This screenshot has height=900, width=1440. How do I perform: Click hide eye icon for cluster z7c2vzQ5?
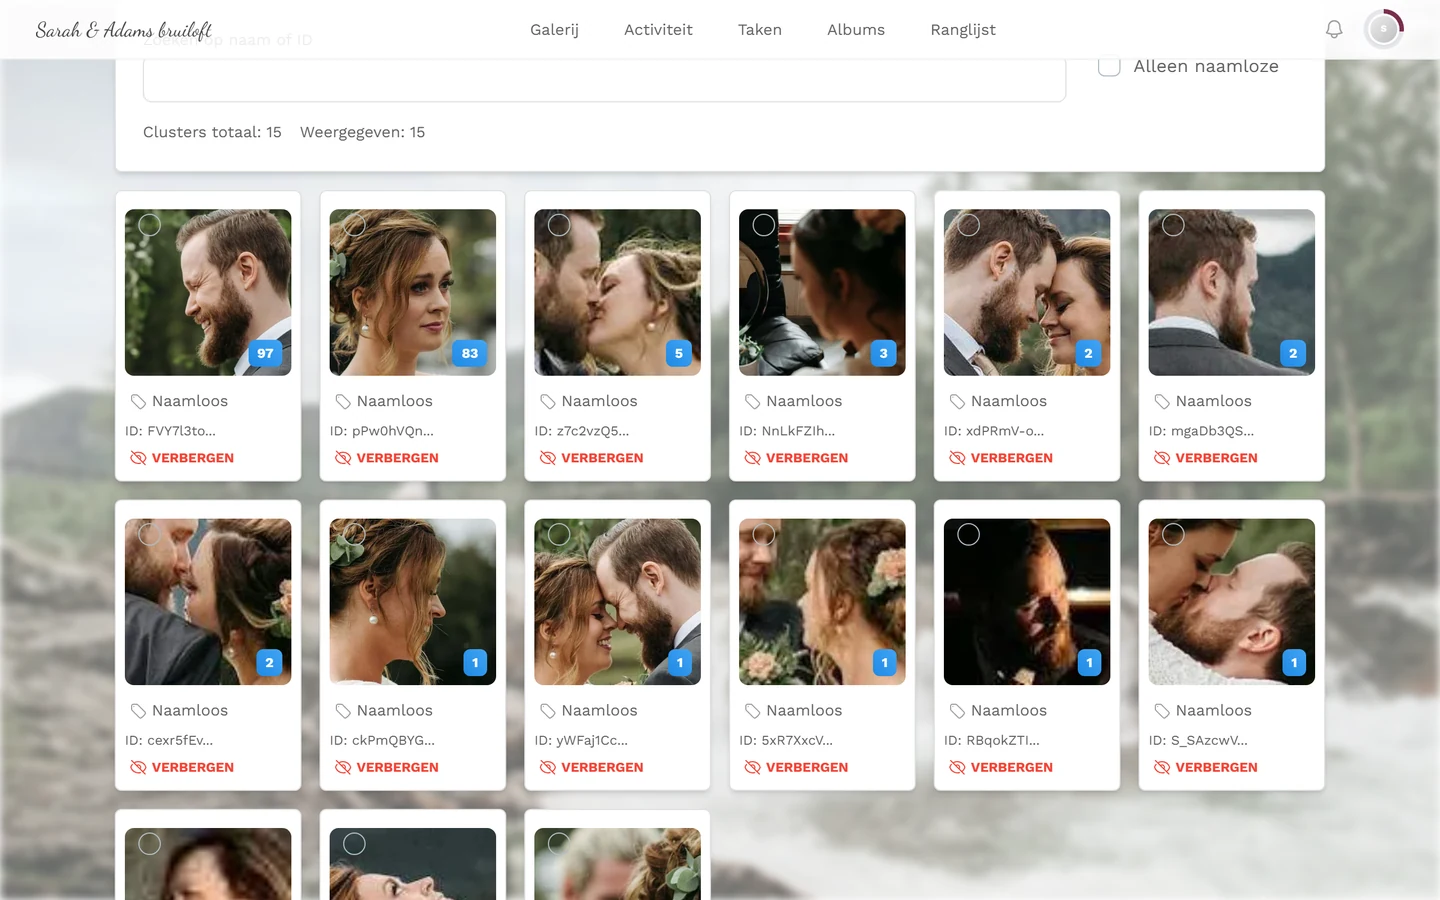tap(548, 458)
